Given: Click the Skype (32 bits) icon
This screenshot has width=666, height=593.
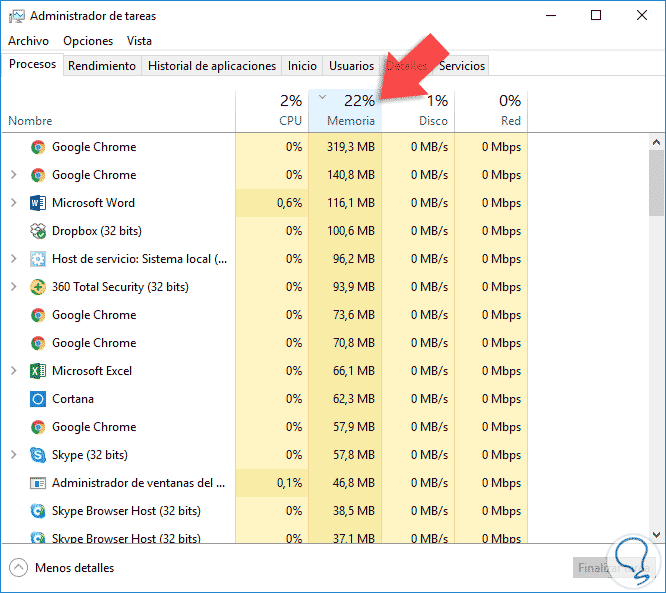Looking at the screenshot, I should [x=38, y=455].
